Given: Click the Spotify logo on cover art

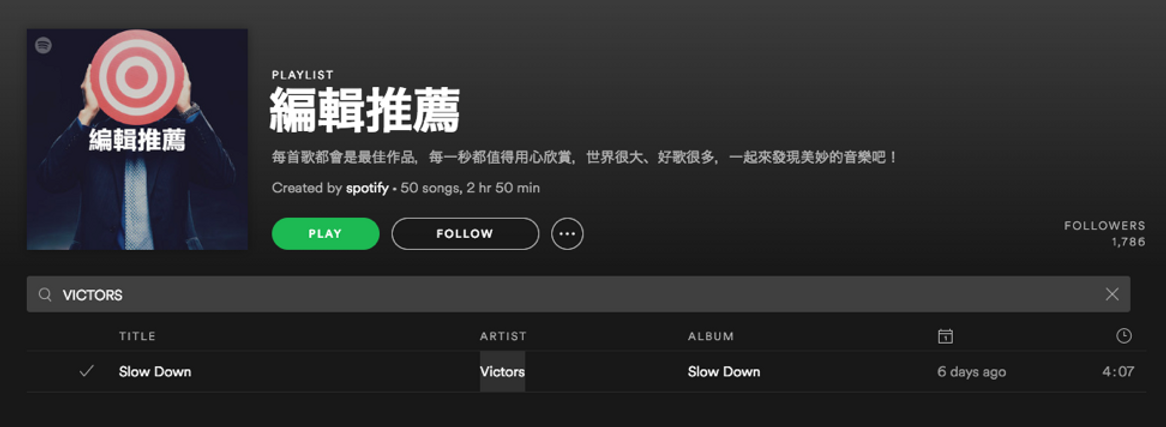Looking at the screenshot, I should coord(43,45).
